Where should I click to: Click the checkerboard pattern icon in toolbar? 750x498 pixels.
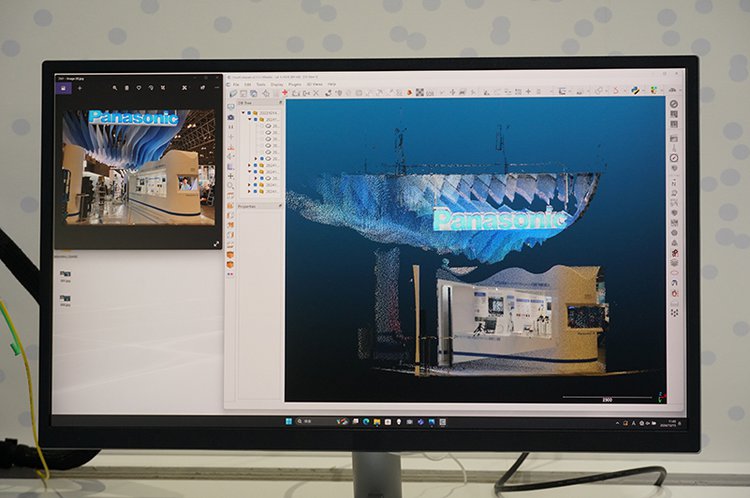click(x=419, y=92)
